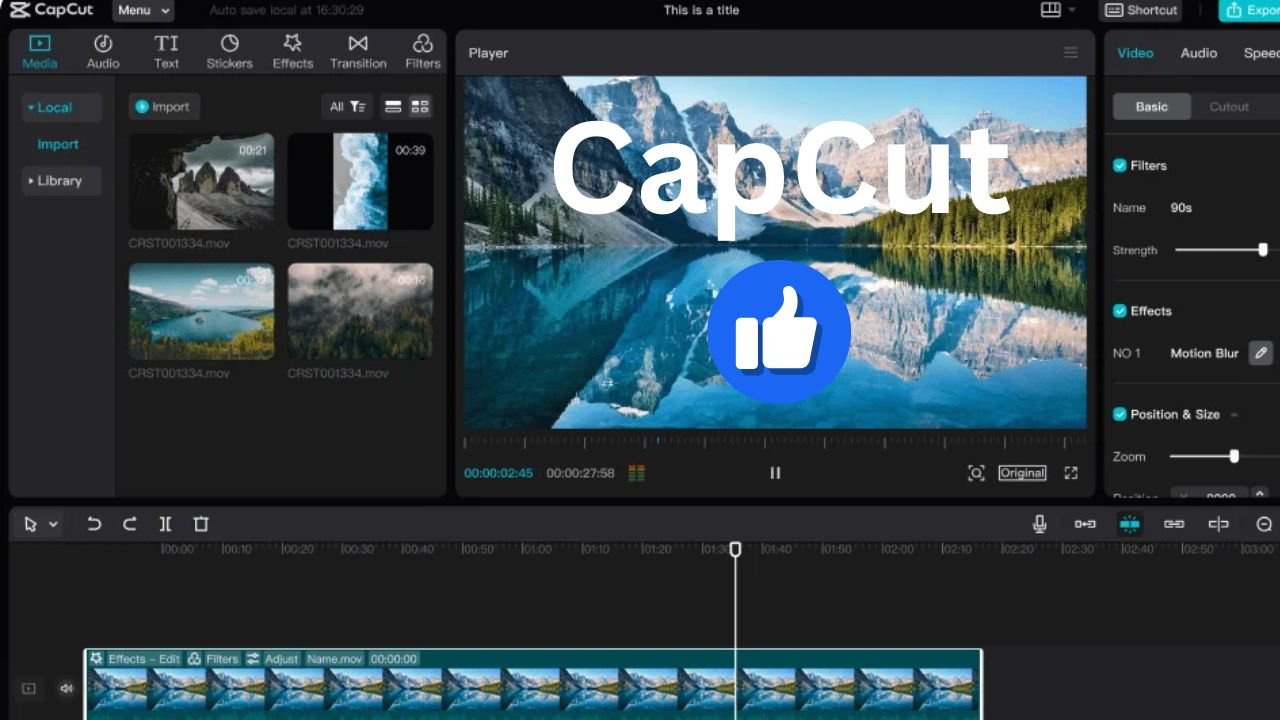Click the Motion Blur effect name
Image resolution: width=1280 pixels, height=720 pixels.
click(1204, 353)
